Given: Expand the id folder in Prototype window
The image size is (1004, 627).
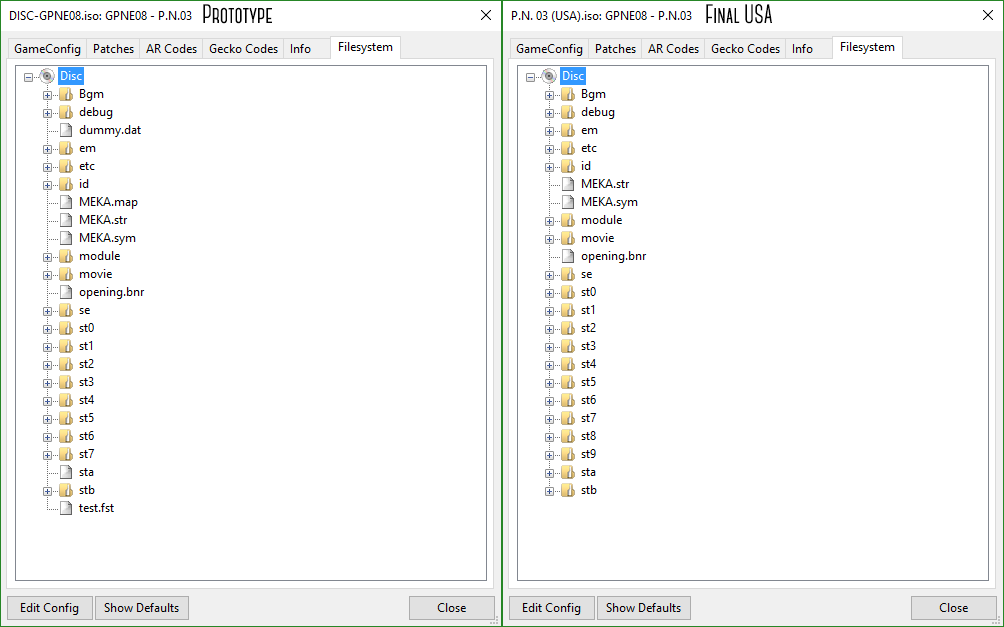Looking at the screenshot, I should pos(47,185).
